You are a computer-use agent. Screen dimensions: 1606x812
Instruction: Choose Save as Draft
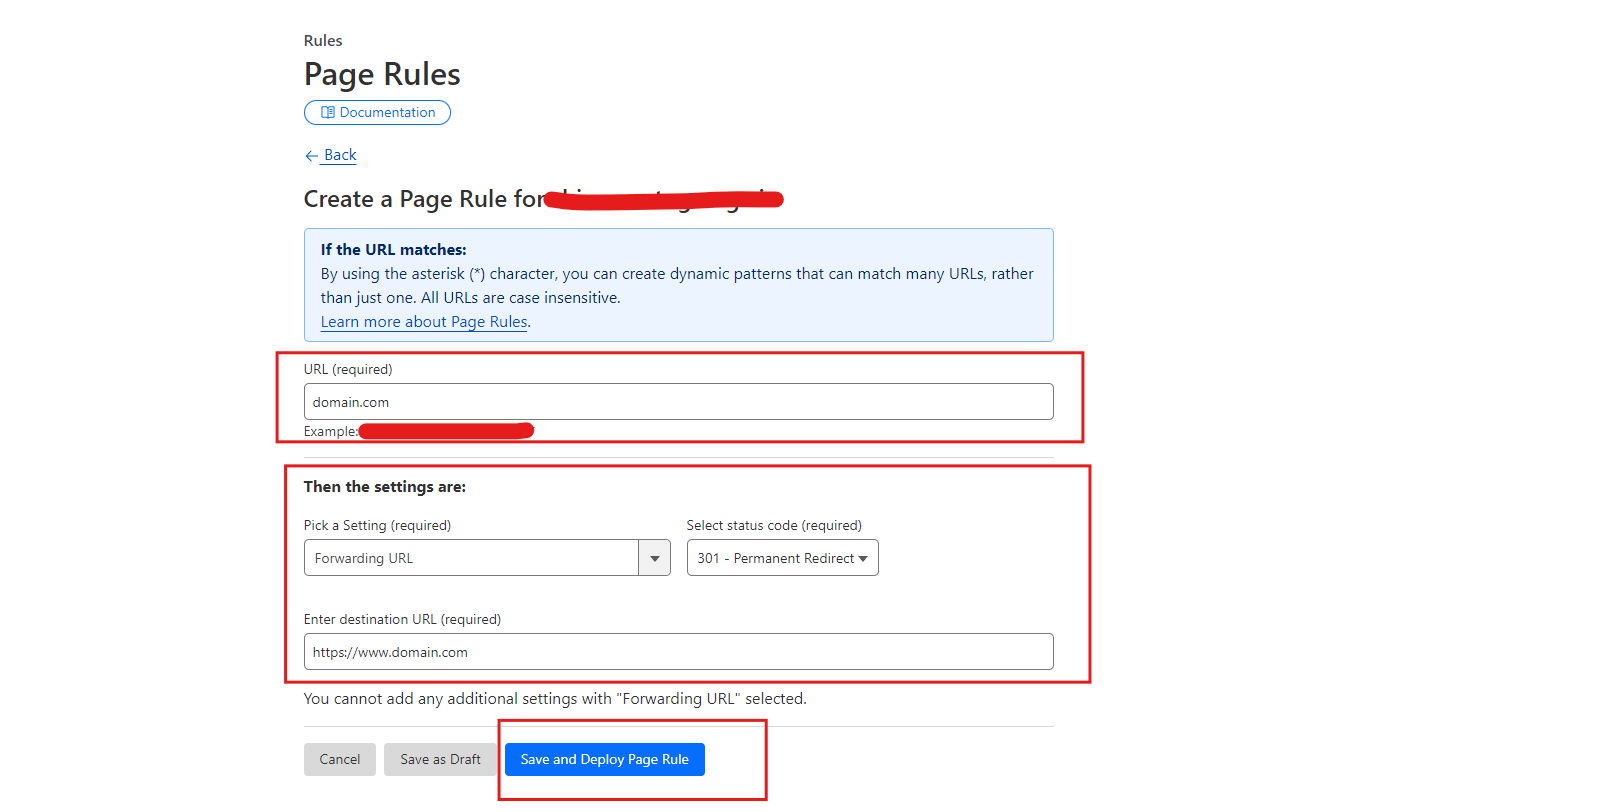coord(440,760)
